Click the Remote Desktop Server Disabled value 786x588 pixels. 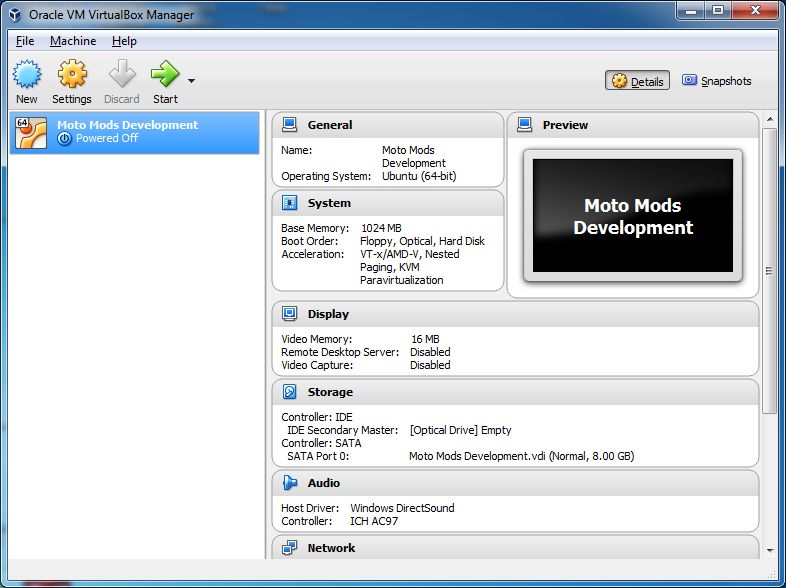point(430,352)
